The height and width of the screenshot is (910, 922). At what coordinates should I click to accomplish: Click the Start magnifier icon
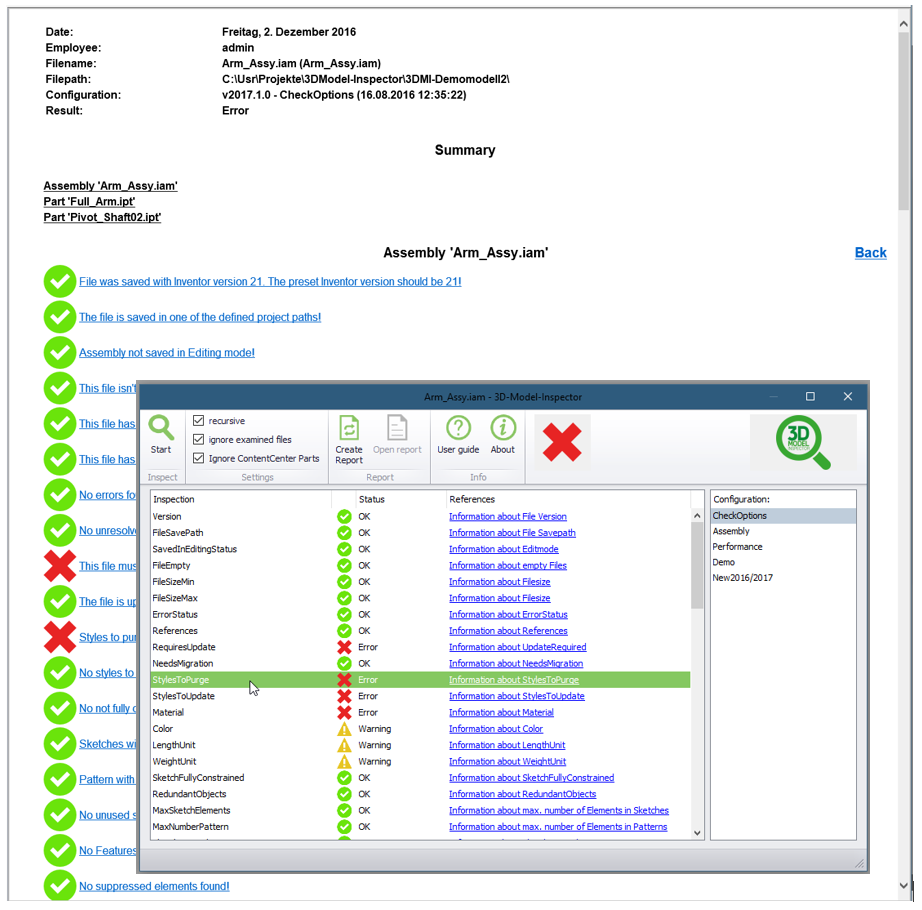(x=161, y=428)
